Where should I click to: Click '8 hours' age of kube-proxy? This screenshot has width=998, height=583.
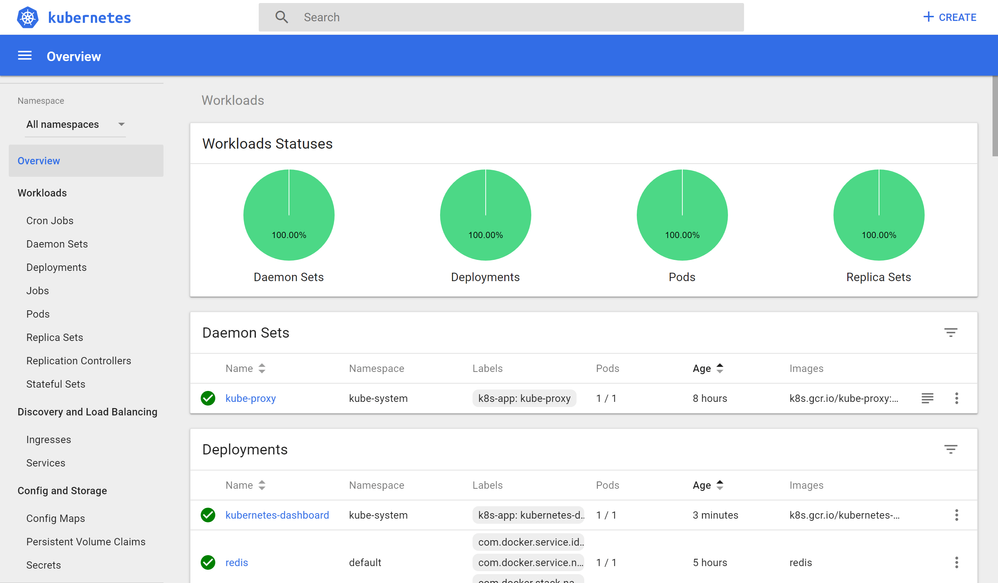pos(710,398)
